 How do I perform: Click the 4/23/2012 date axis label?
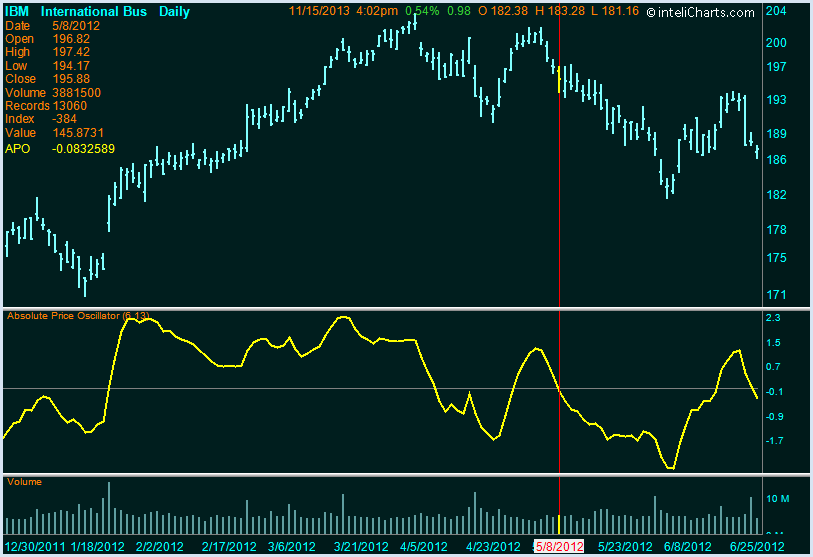[493, 547]
